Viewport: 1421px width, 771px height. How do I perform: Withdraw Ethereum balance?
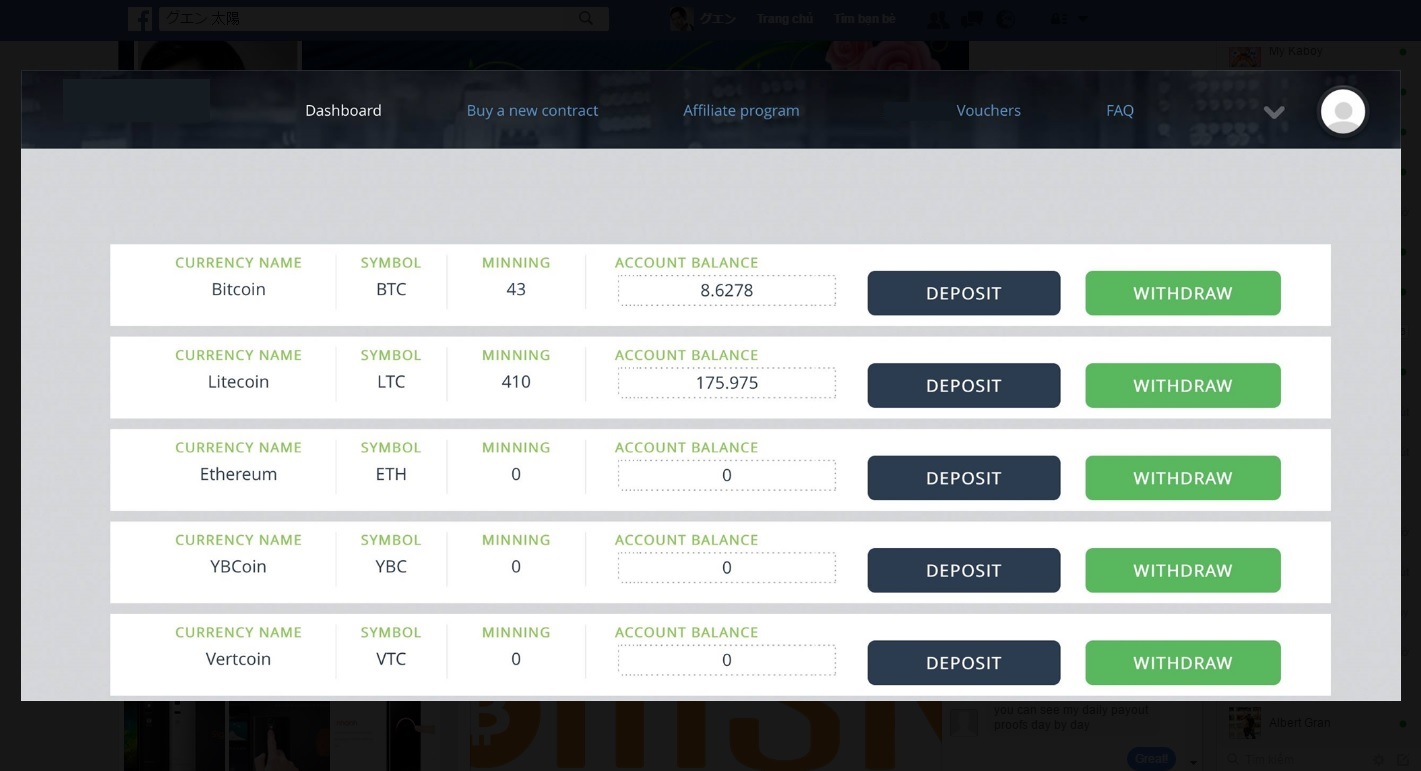coord(1183,478)
